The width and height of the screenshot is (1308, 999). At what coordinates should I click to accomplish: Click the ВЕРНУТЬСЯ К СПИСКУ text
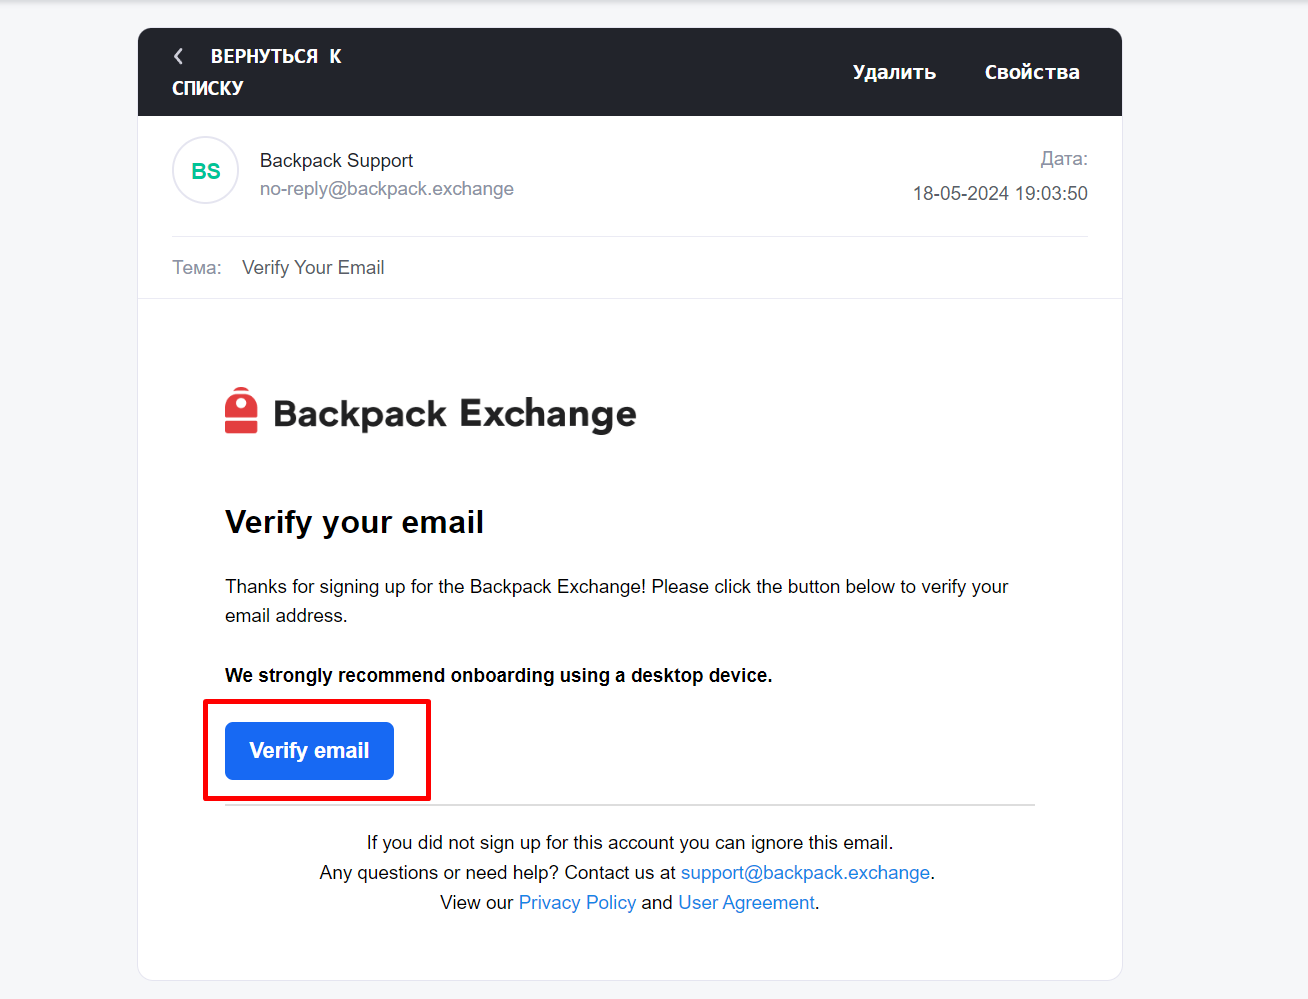click(x=260, y=71)
